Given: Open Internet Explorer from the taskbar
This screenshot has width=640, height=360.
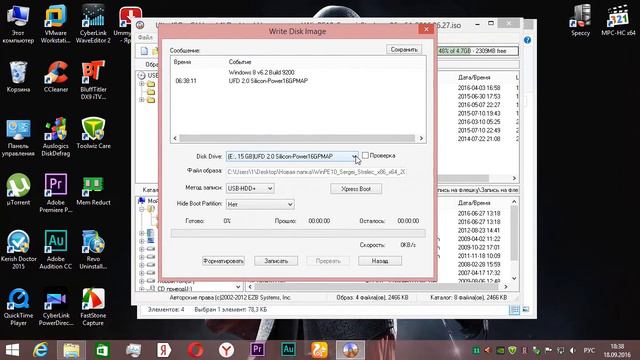Looking at the screenshot, I should (40, 350).
